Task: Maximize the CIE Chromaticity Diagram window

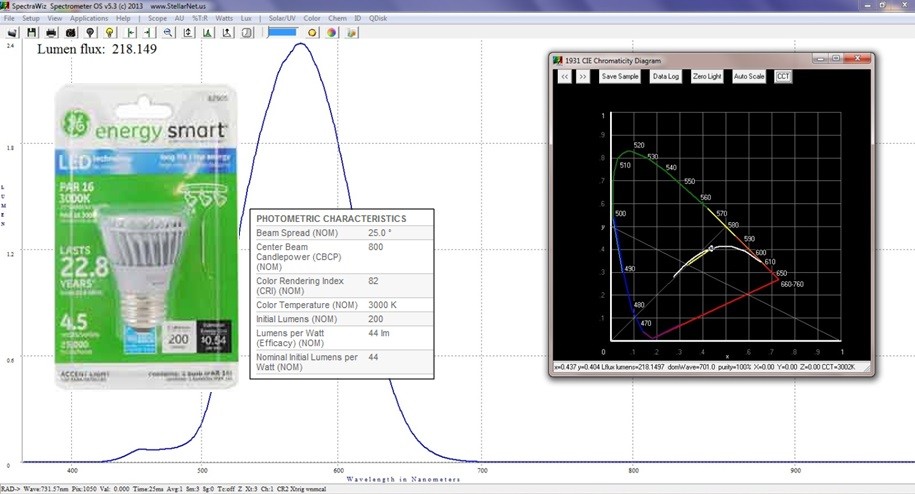Action: [x=836, y=58]
